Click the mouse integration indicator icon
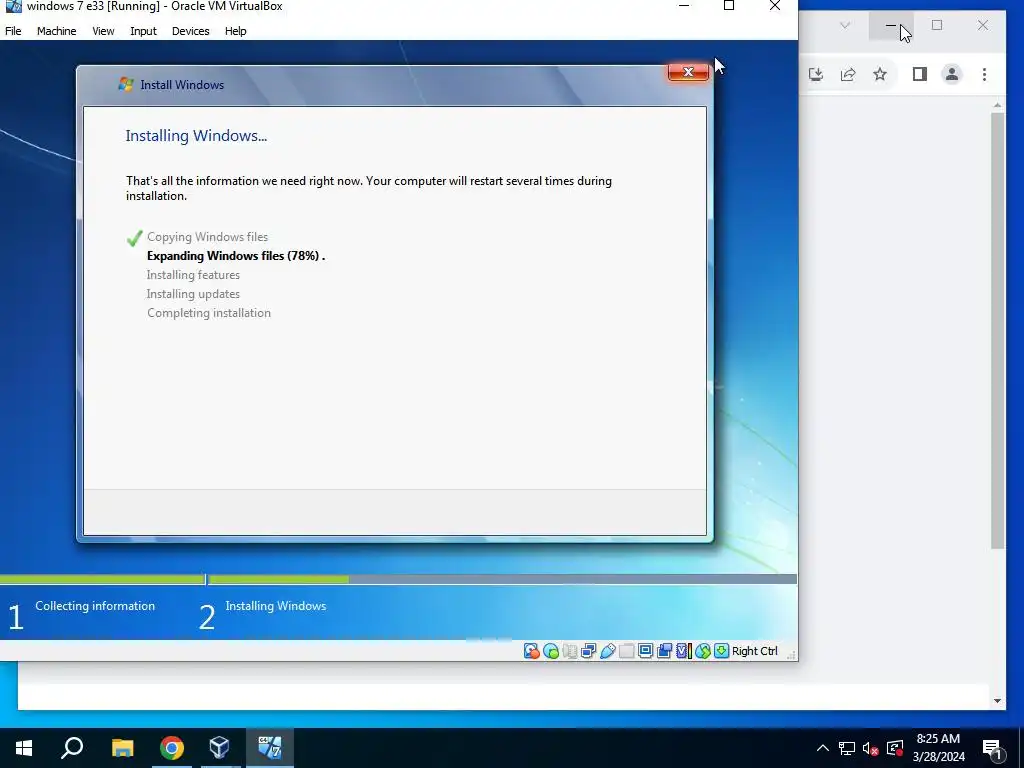Image resolution: width=1024 pixels, height=768 pixels. point(702,651)
